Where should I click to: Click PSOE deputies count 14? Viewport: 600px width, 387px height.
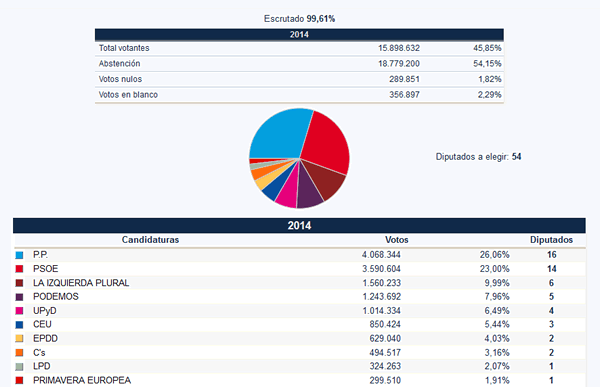click(x=551, y=269)
